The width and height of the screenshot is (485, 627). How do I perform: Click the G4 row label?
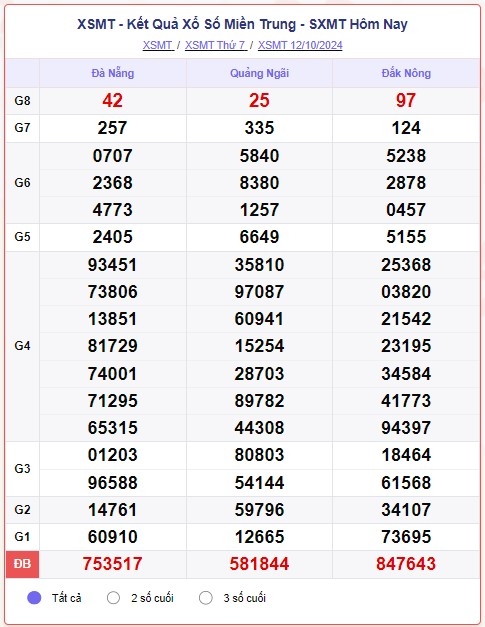pyautogui.click(x=22, y=346)
